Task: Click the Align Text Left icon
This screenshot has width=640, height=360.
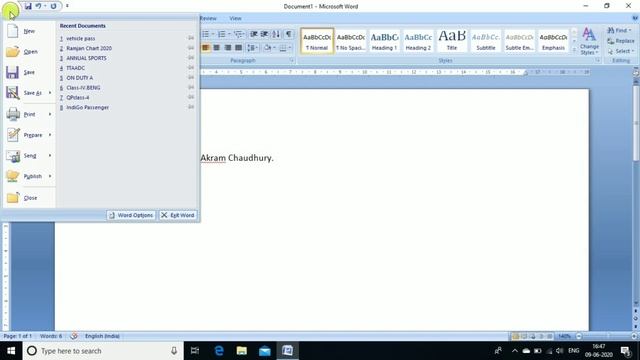Action: coord(206,48)
